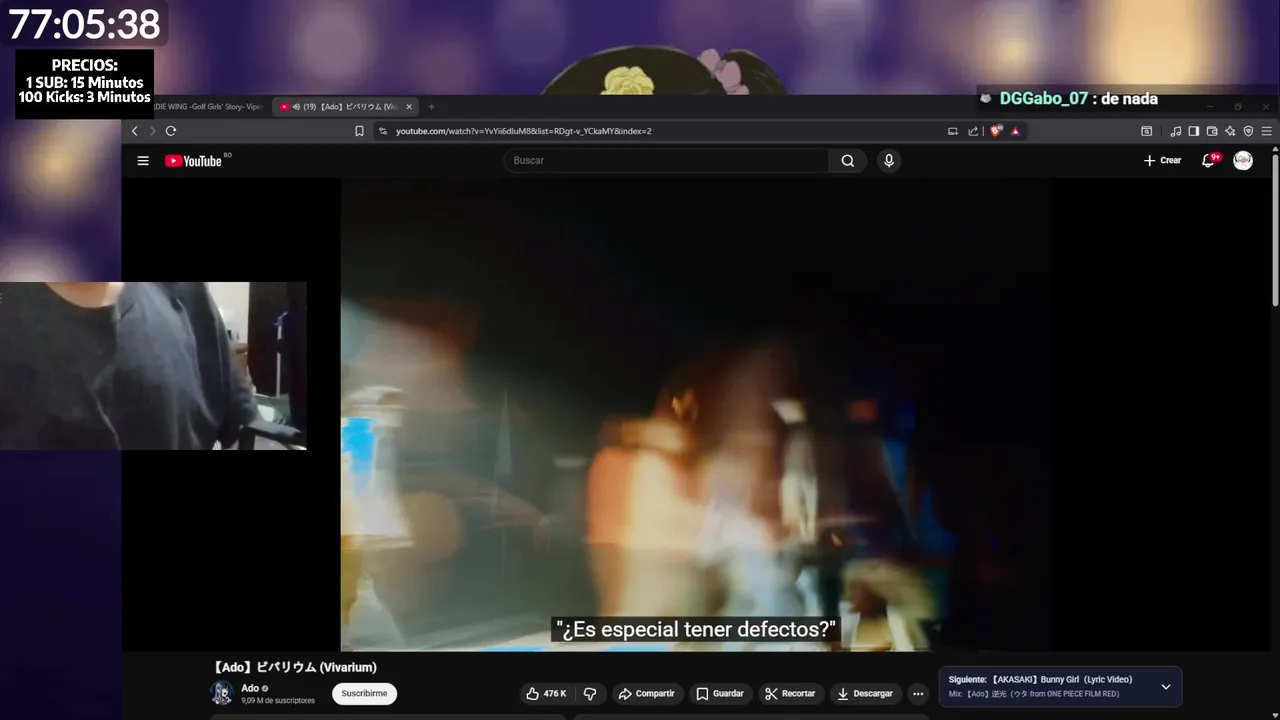The width and height of the screenshot is (1280, 720).
Task: Click the Siguiente Bunny Girl next video text
Action: click(x=1040, y=679)
